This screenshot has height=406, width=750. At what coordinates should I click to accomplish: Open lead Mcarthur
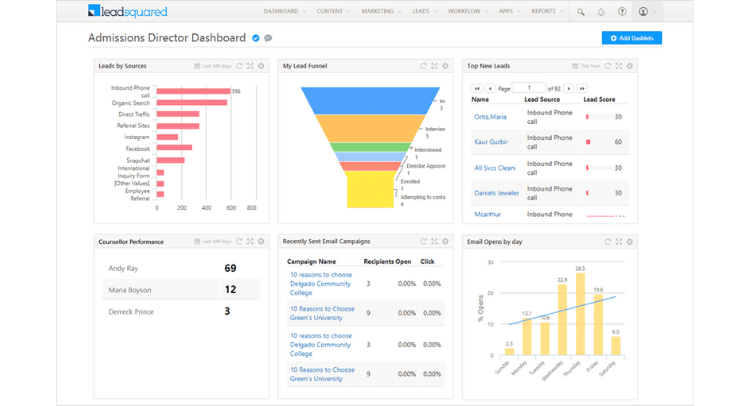(x=487, y=214)
